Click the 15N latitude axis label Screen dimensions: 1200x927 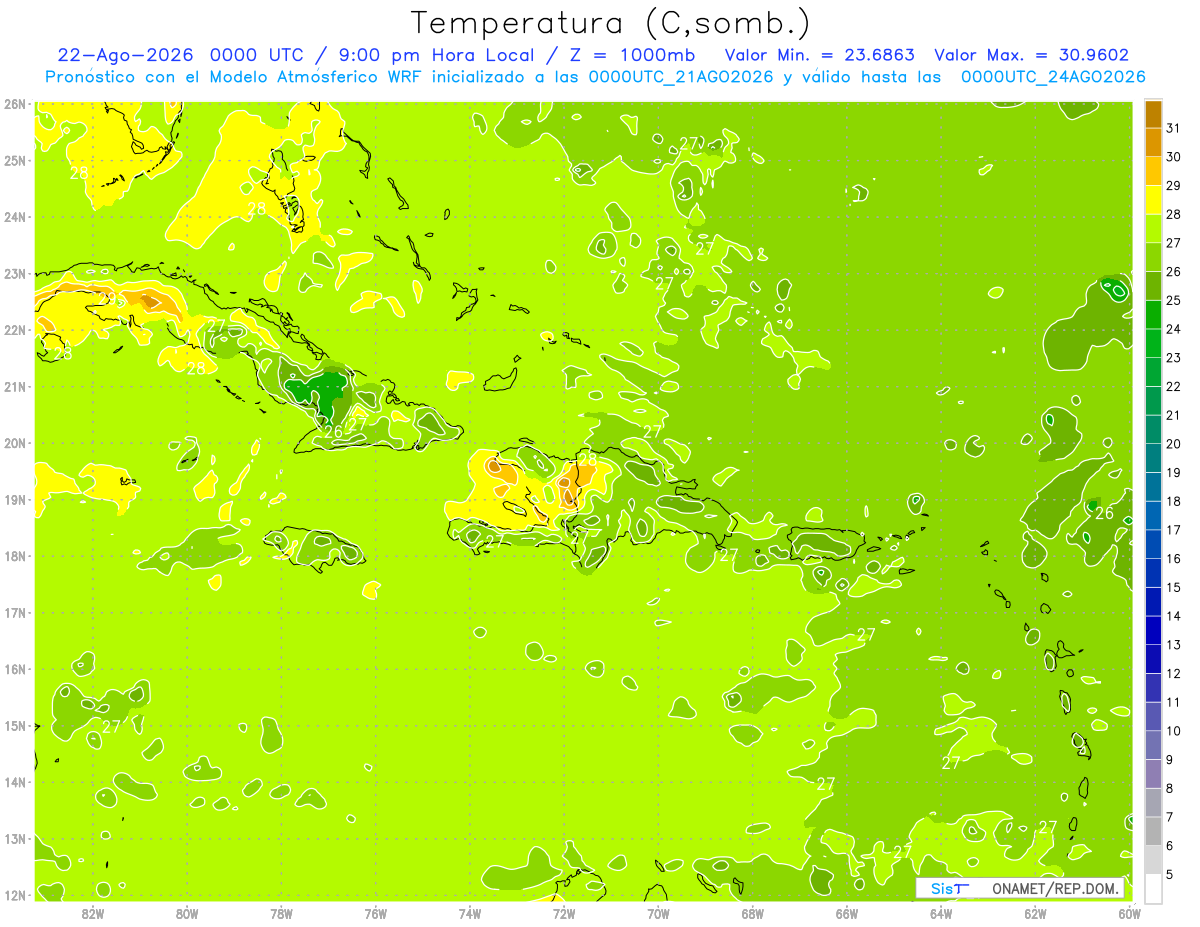click(x=15, y=726)
